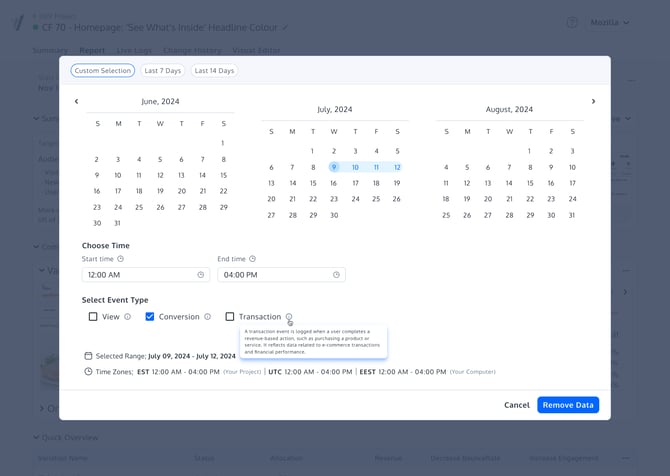Screen dimensions: 670x476
Task: Click the Selected Range July 09 - July 12 text
Action: 165,356
